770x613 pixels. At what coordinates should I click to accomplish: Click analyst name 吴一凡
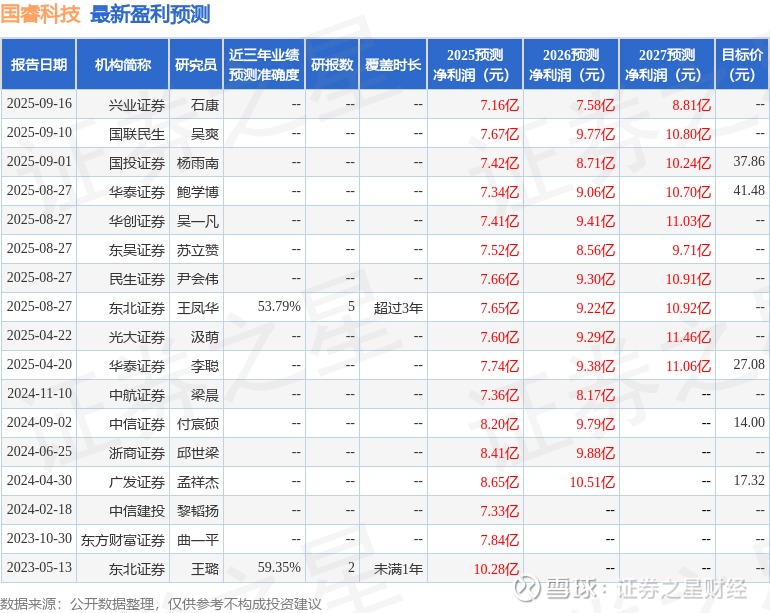coord(197,221)
